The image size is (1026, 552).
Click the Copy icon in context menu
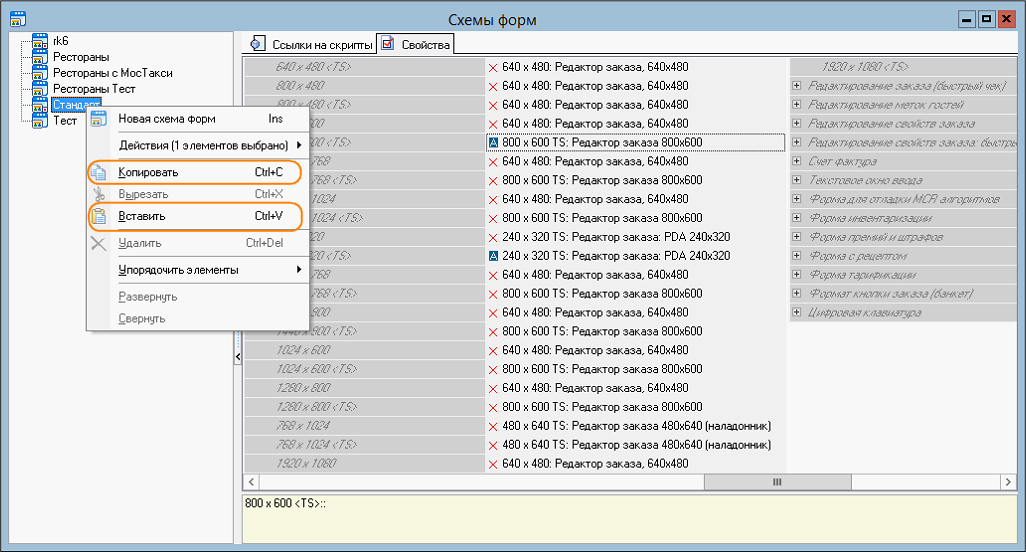point(99,172)
